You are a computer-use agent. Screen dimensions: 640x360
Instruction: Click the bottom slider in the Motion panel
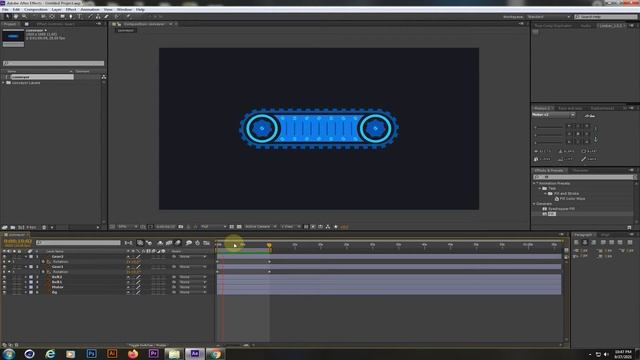tap(549, 142)
